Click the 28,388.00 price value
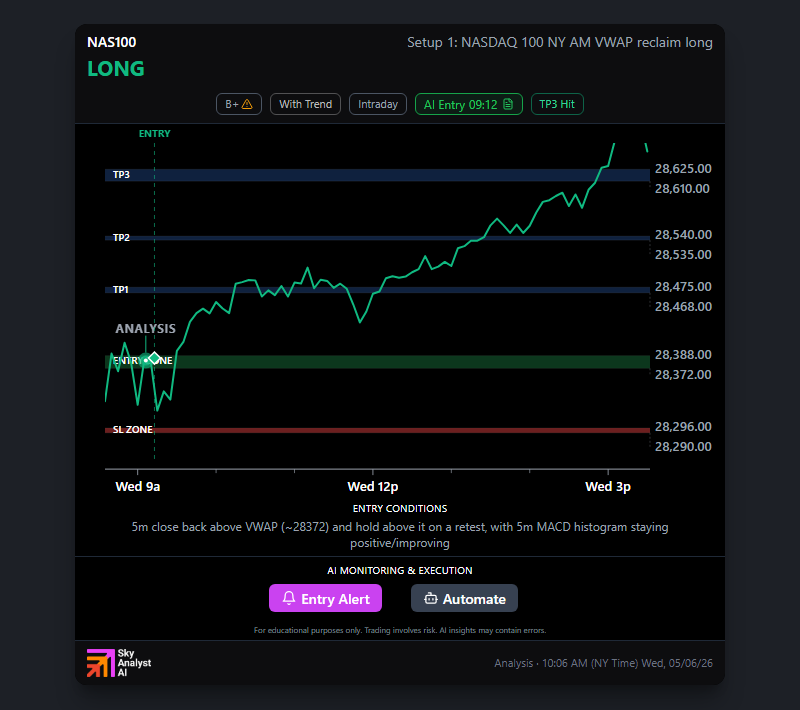 [x=683, y=354]
